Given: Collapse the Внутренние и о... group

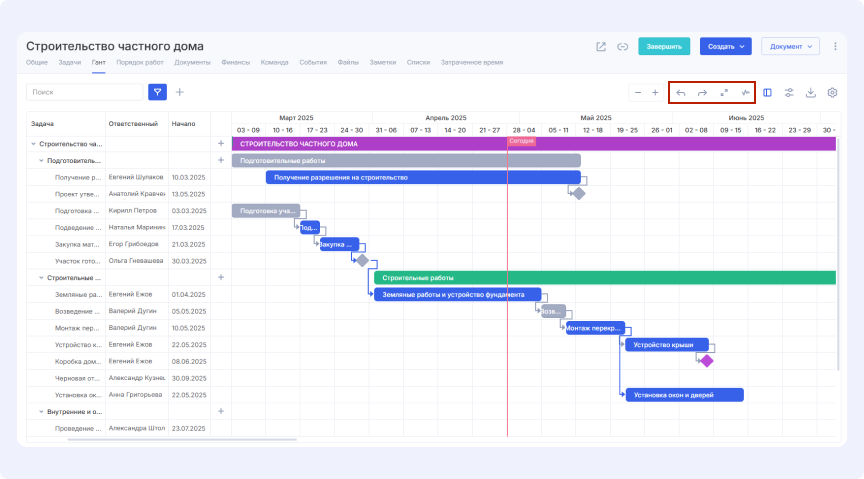Looking at the screenshot, I should 41,412.
